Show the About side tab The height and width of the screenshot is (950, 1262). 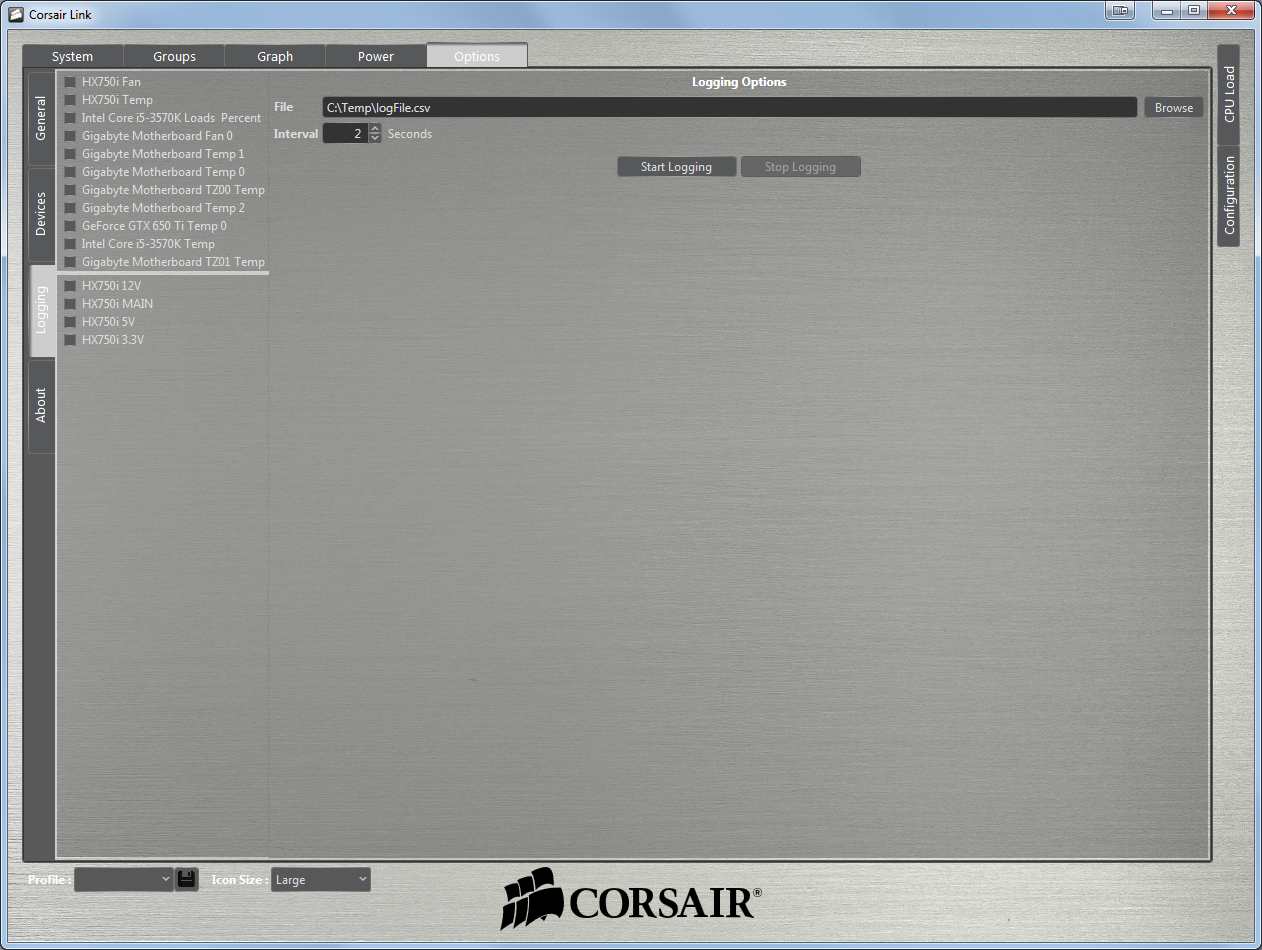pos(41,406)
